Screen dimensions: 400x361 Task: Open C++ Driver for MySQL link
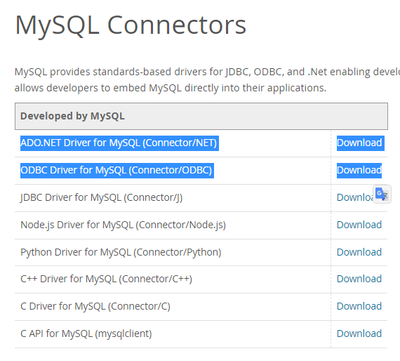point(106,279)
